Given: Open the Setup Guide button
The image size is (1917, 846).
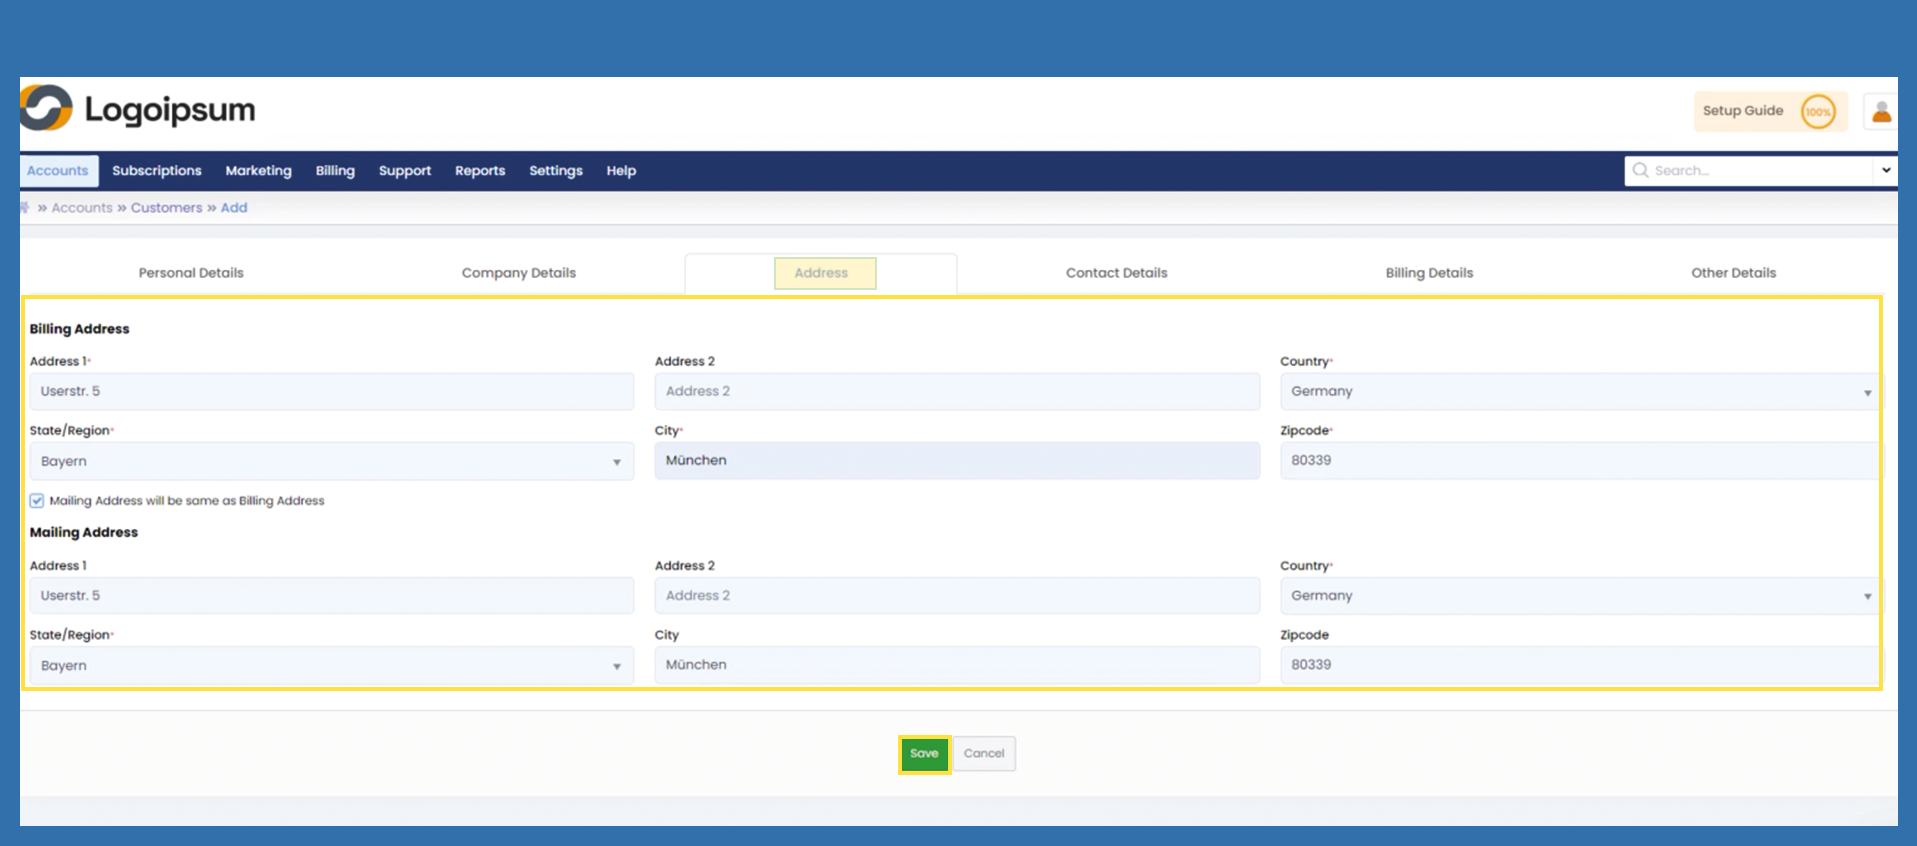Looking at the screenshot, I should click(x=1742, y=111).
